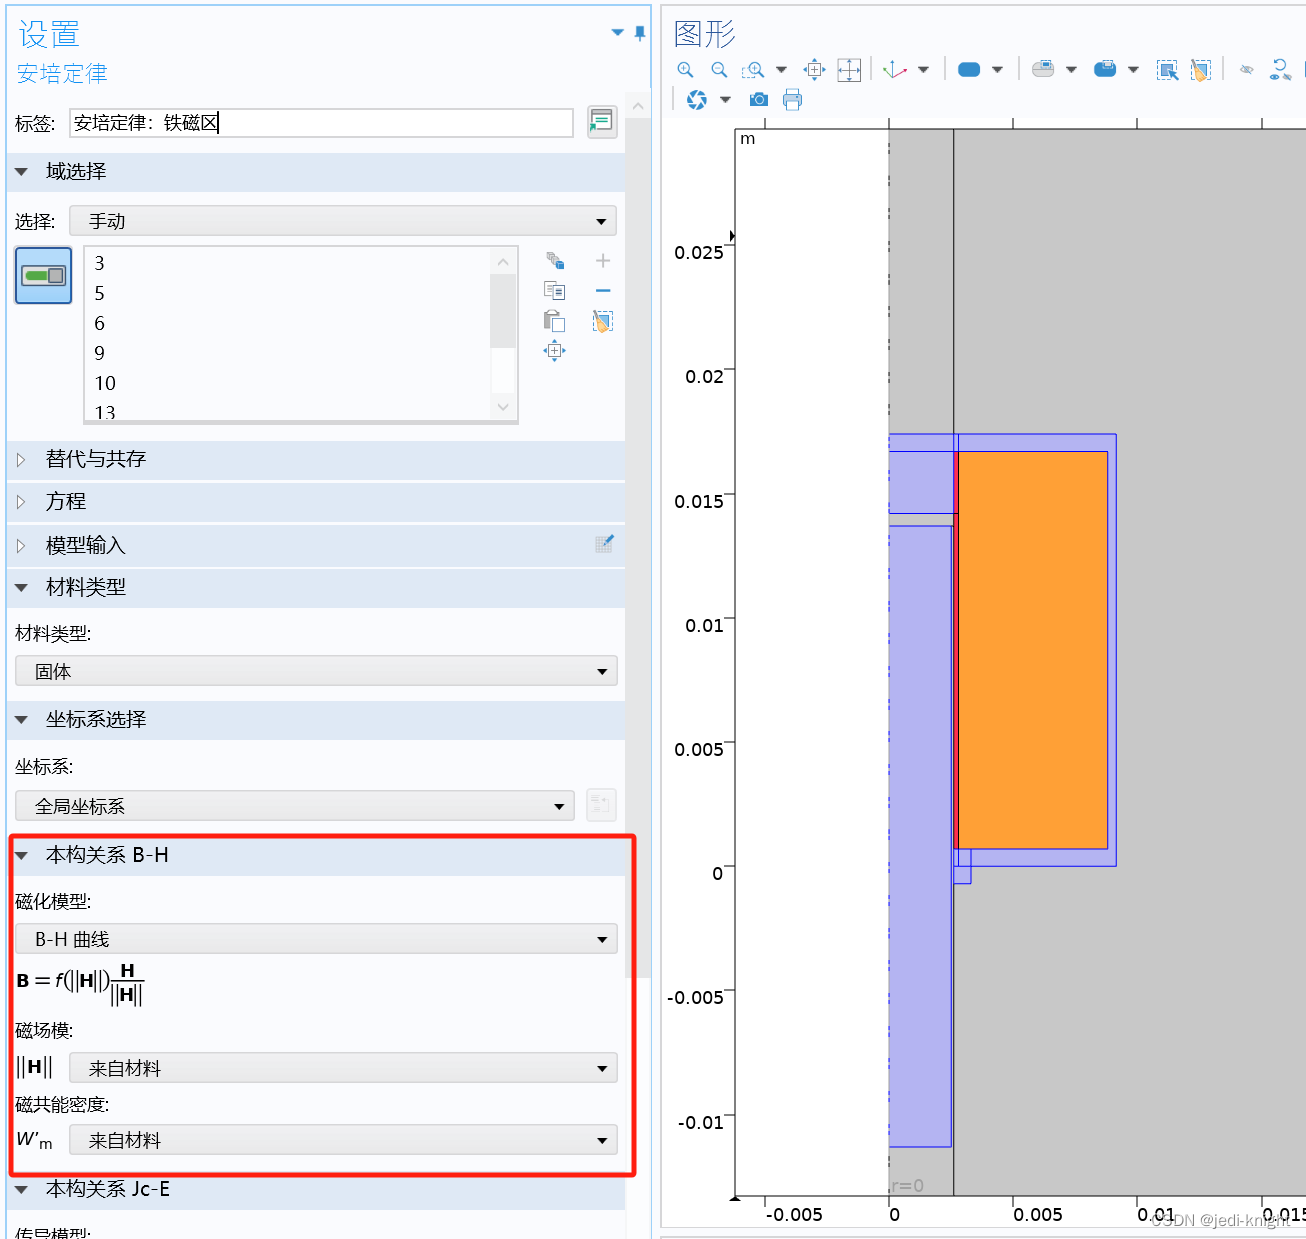Click the paste selection clipboard icon
This screenshot has width=1306, height=1239.
click(555, 321)
